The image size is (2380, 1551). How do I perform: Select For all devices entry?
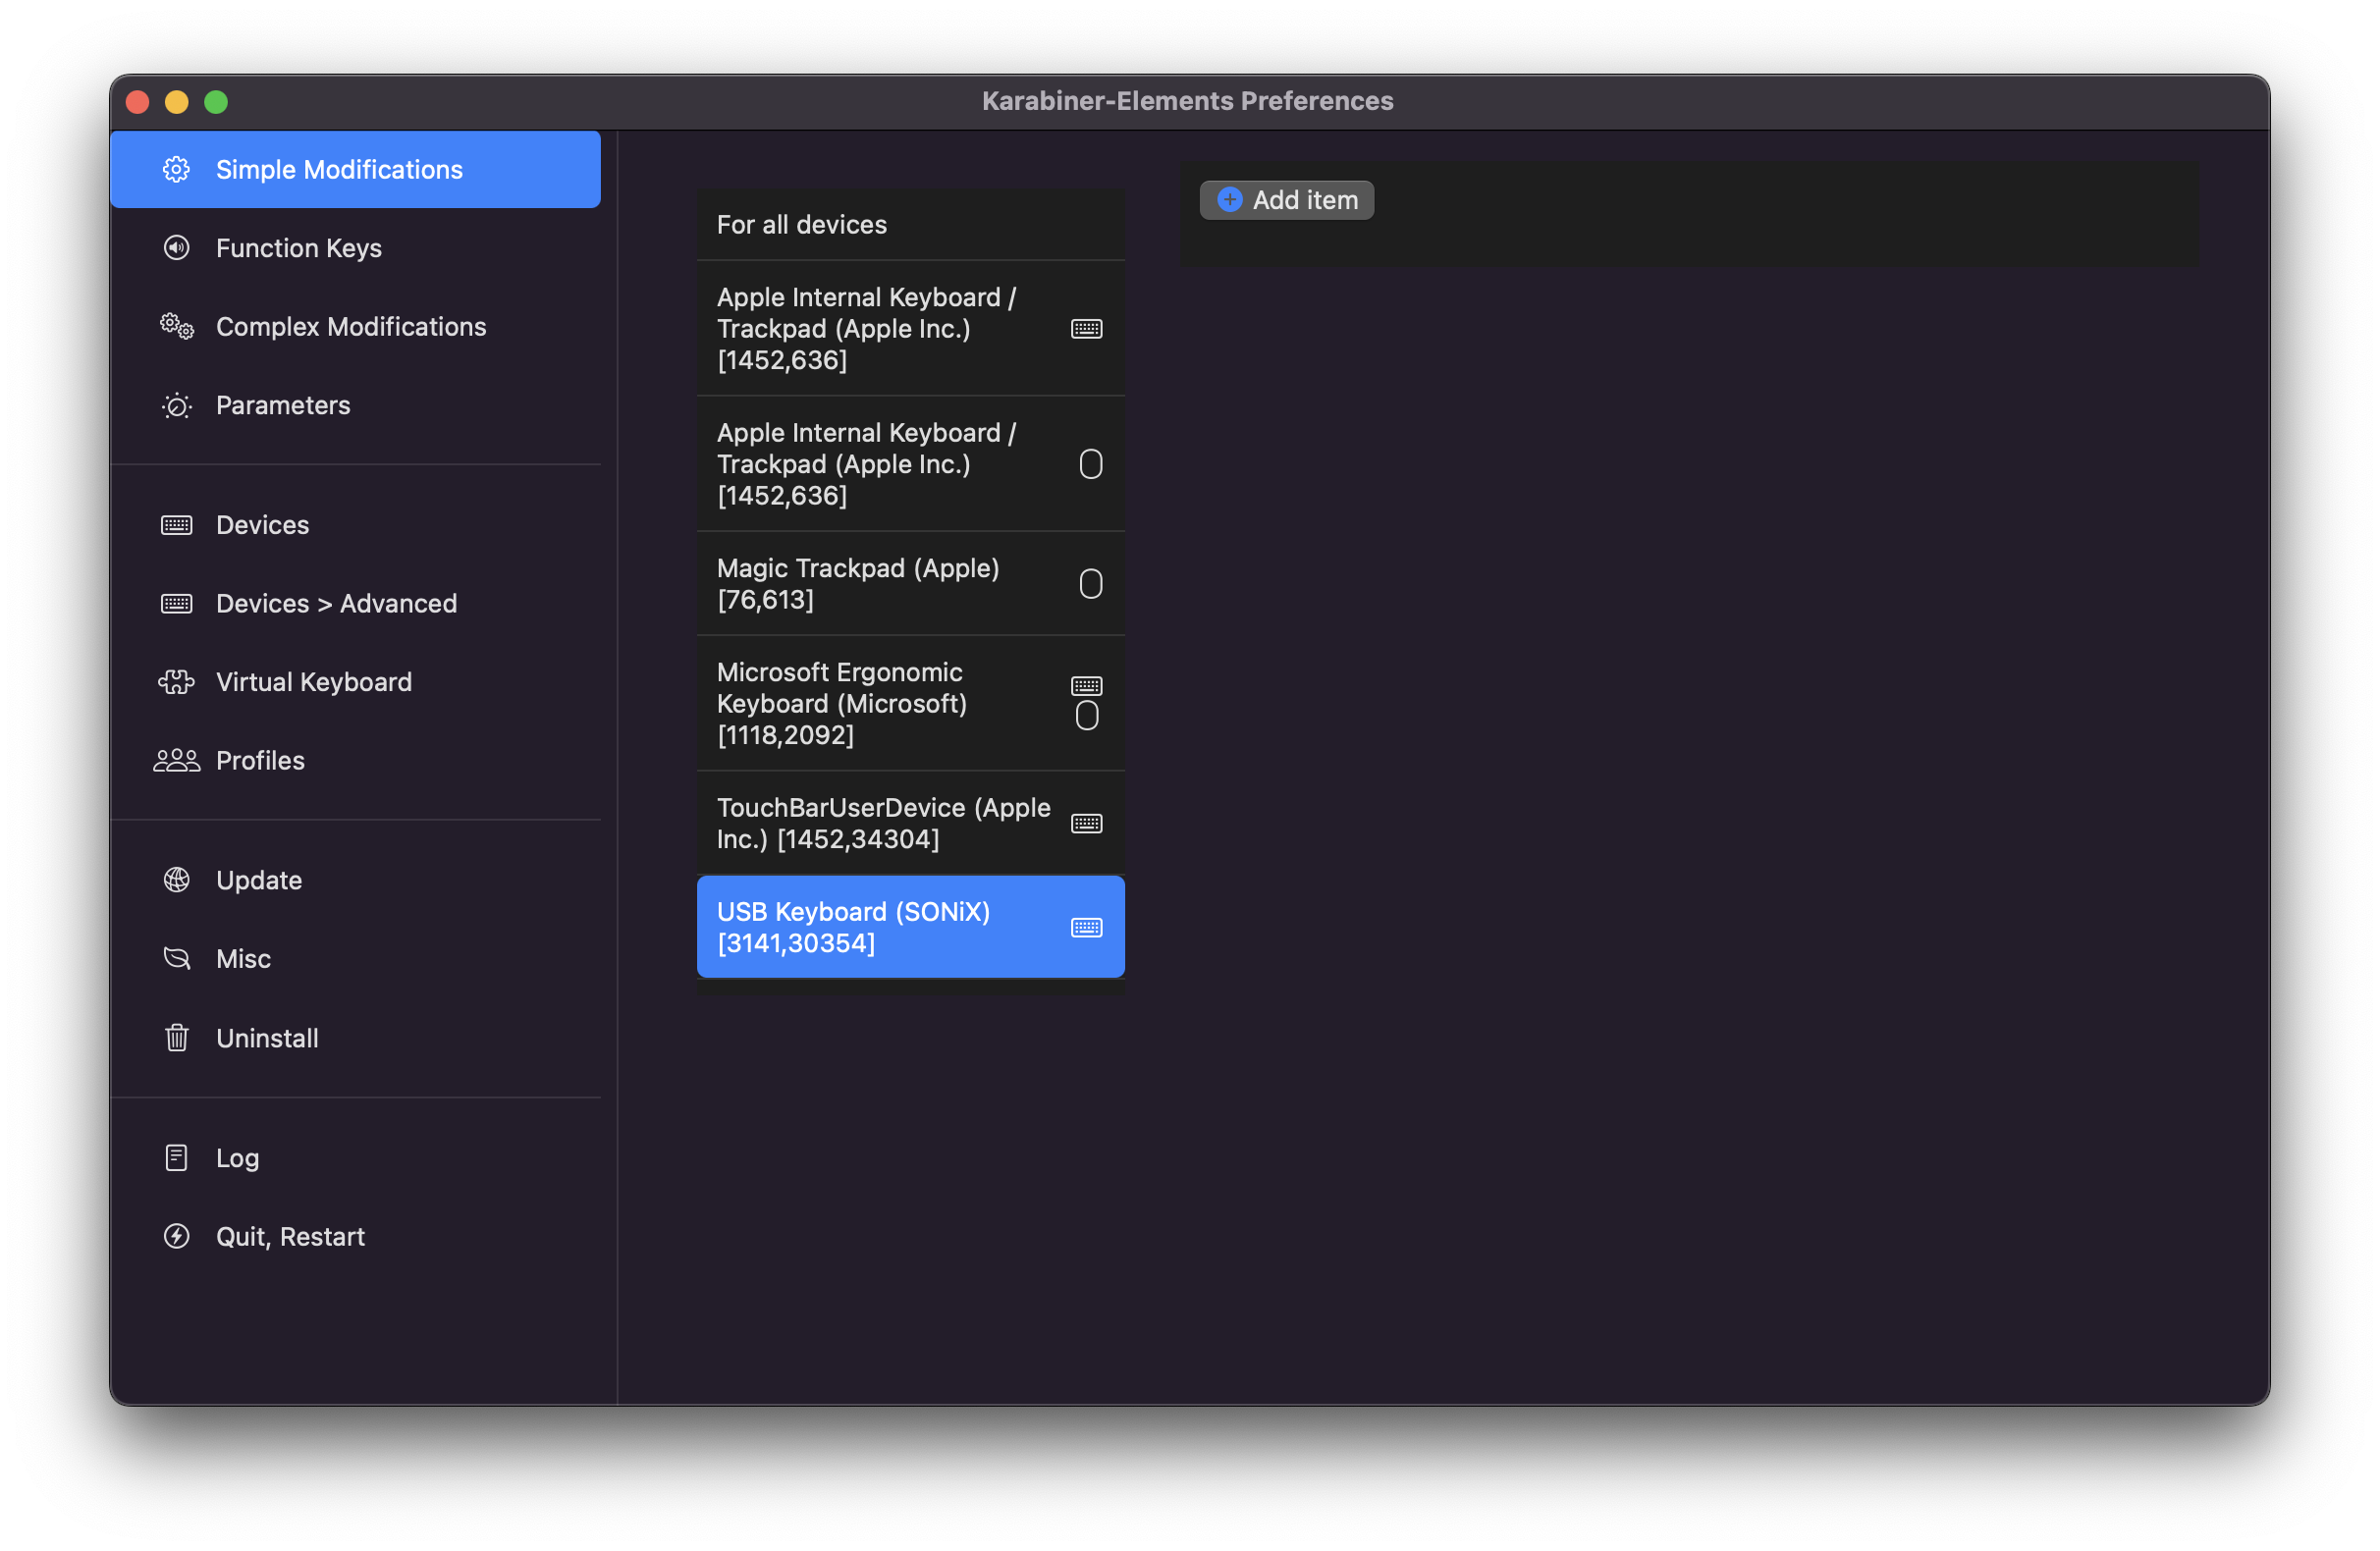(x=909, y=225)
